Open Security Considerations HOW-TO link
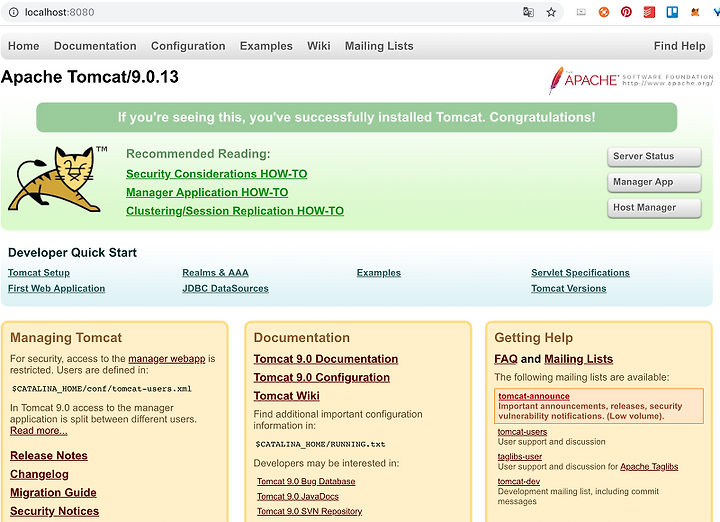 217,174
